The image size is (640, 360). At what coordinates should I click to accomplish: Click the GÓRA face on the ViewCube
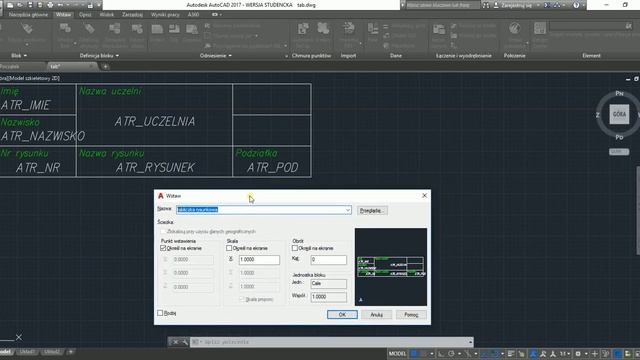point(619,114)
